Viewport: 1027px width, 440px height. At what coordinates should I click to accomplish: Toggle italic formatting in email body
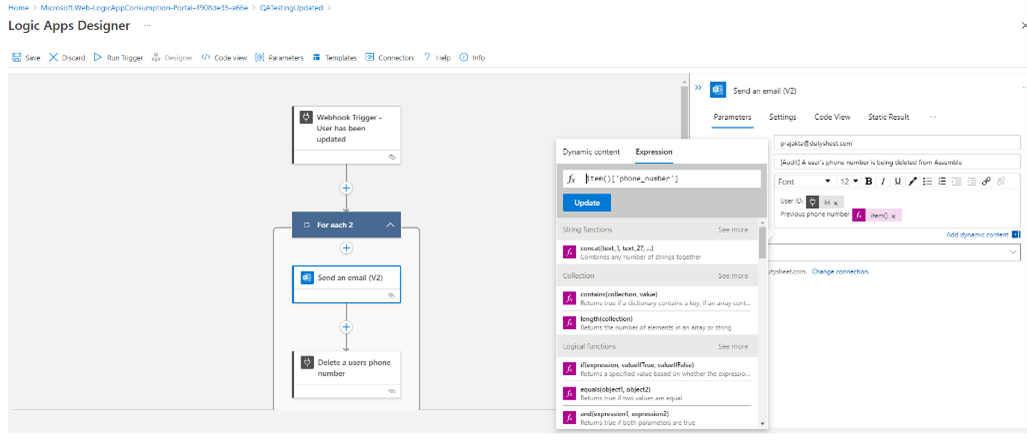click(x=883, y=182)
